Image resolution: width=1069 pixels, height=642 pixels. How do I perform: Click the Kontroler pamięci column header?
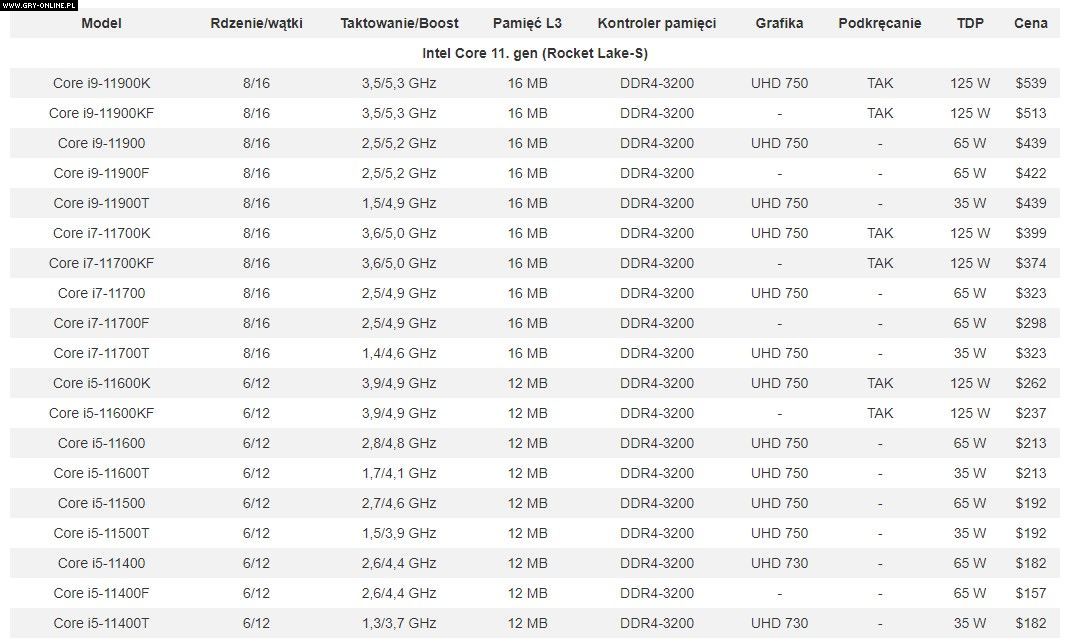(x=656, y=23)
